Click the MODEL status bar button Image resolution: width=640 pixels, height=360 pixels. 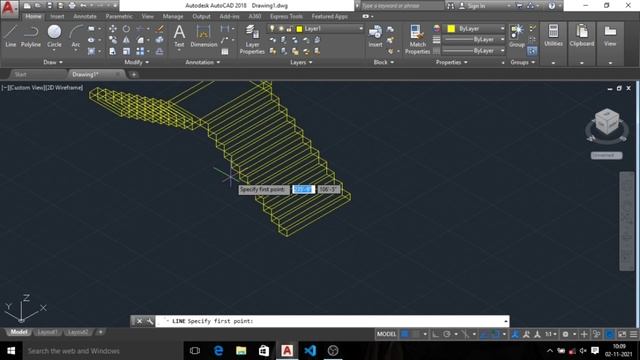pos(386,334)
